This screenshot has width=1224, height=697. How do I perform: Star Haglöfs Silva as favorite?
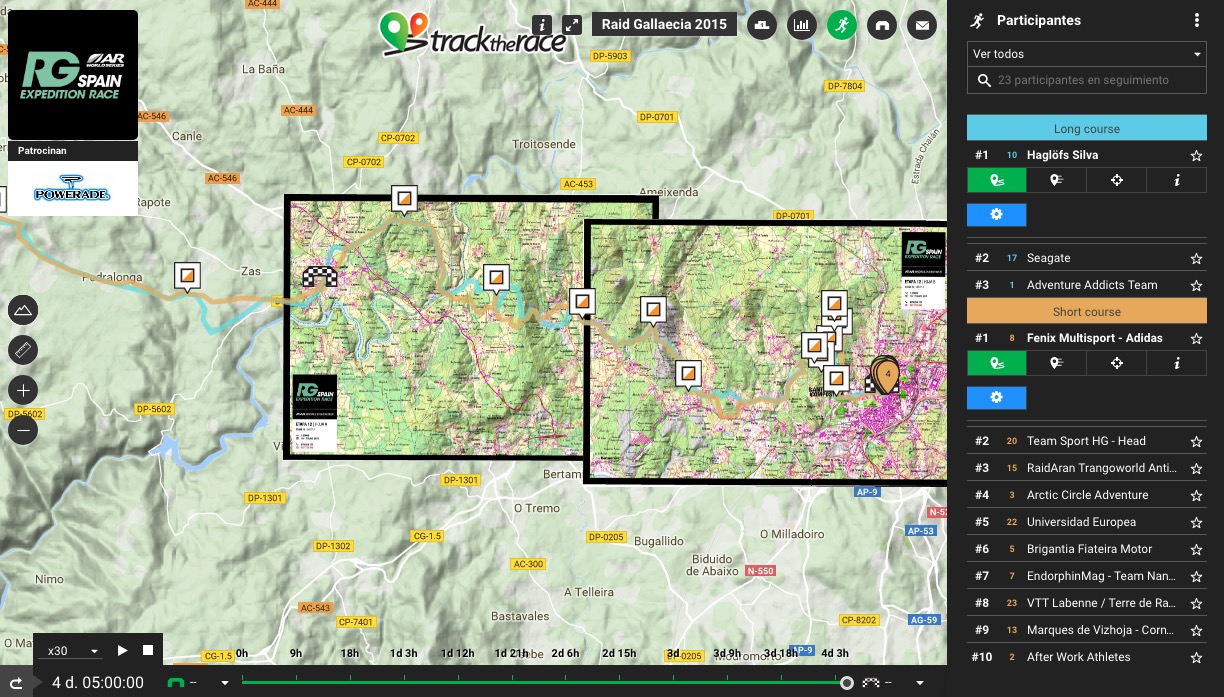pyautogui.click(x=1196, y=155)
